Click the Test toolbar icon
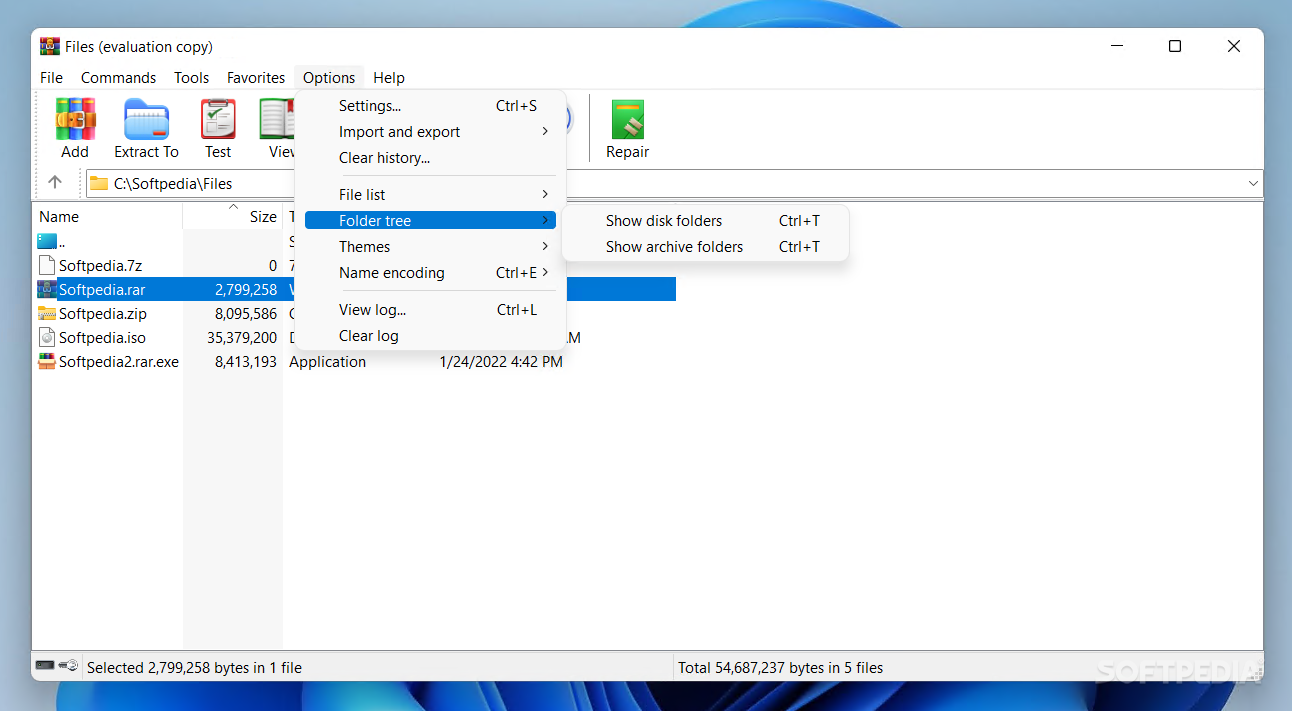The height and width of the screenshot is (711, 1292). click(218, 119)
